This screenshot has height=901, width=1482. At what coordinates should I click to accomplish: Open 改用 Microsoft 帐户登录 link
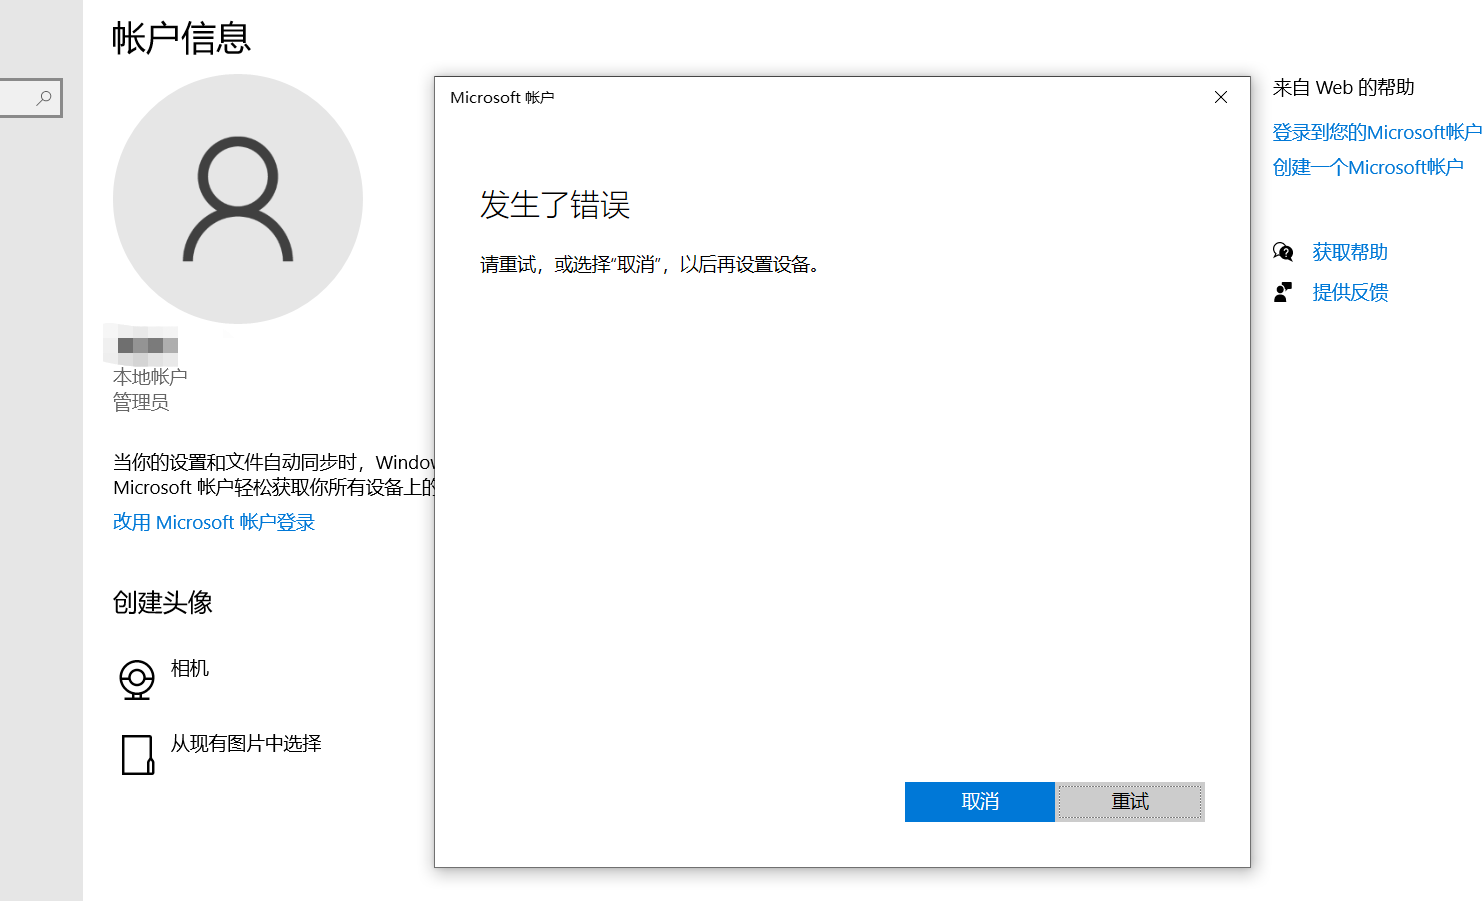214,522
